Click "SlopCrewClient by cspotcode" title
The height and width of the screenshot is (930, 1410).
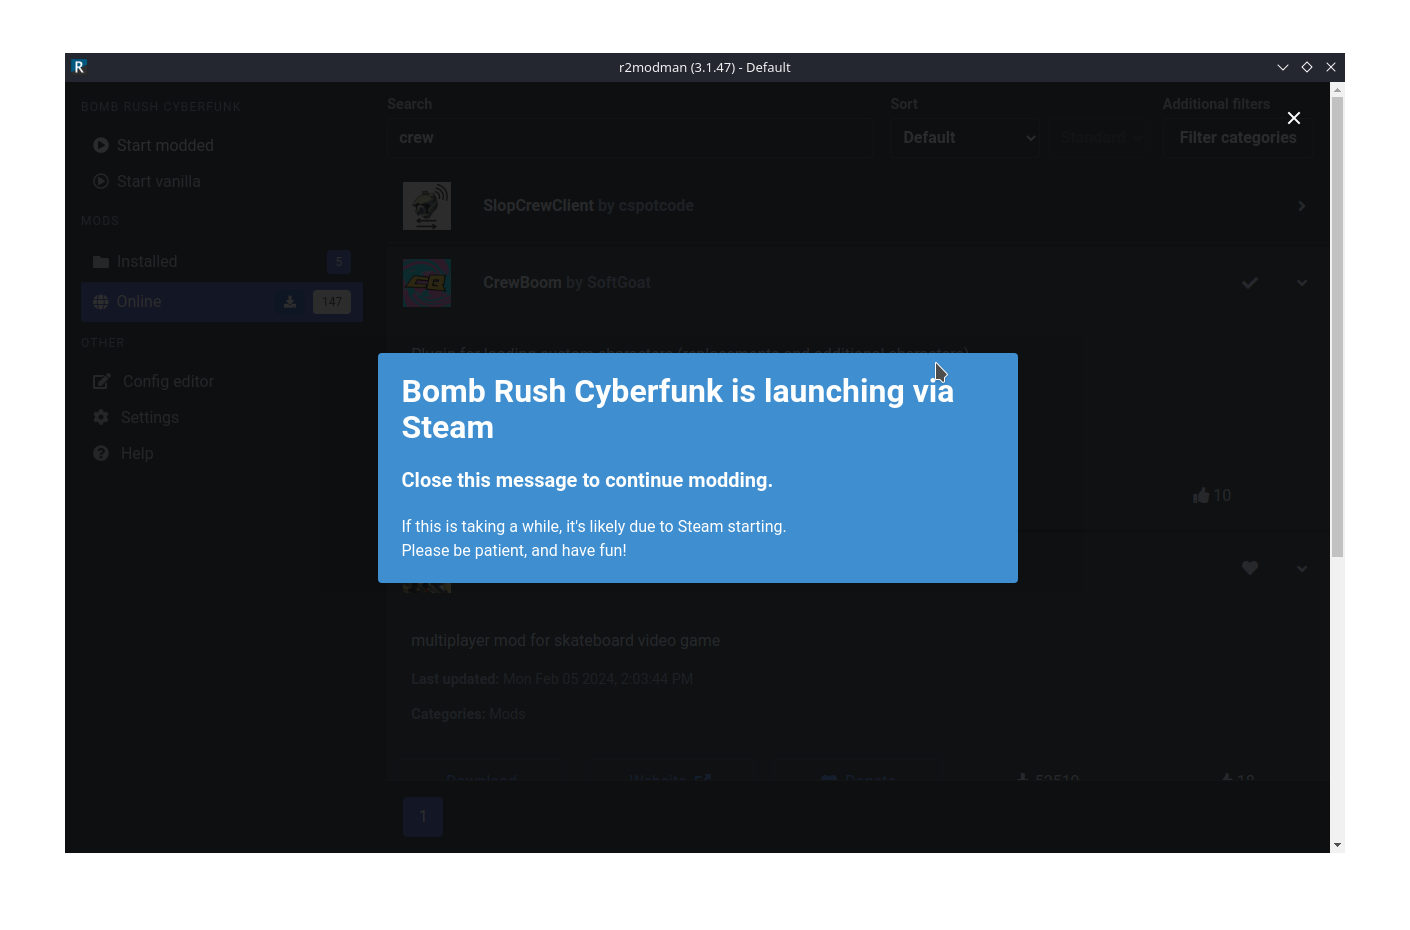(x=588, y=205)
